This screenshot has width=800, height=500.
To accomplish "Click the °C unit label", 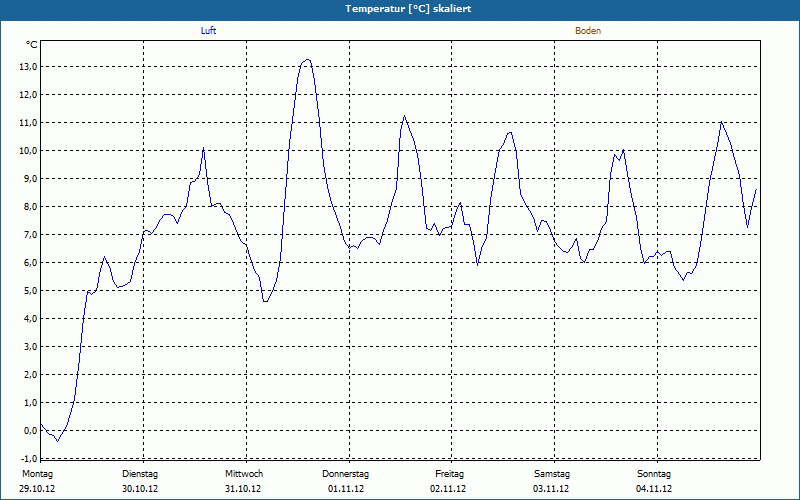I will coord(32,45).
